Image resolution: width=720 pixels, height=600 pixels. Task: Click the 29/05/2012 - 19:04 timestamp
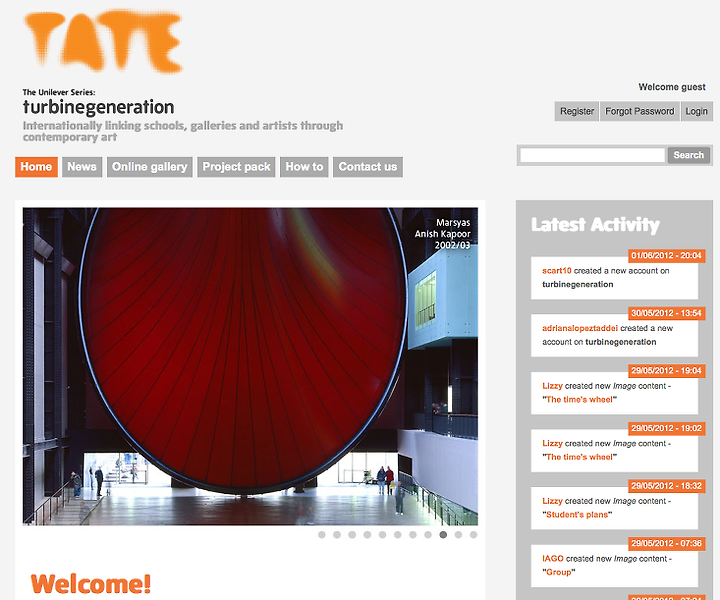[x=666, y=370]
